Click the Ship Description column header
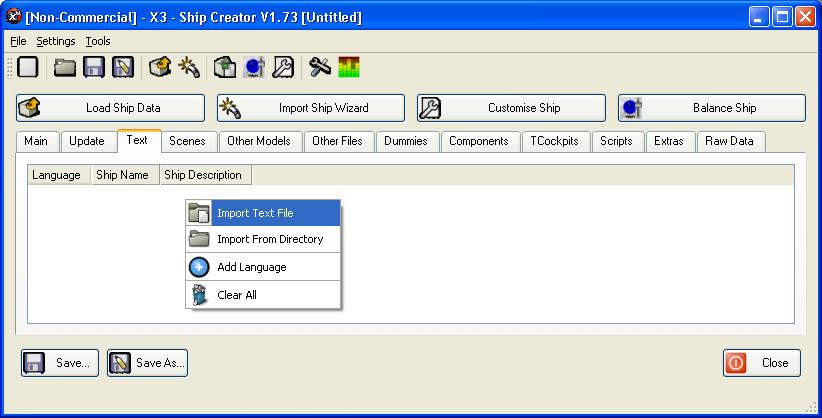 [206, 175]
